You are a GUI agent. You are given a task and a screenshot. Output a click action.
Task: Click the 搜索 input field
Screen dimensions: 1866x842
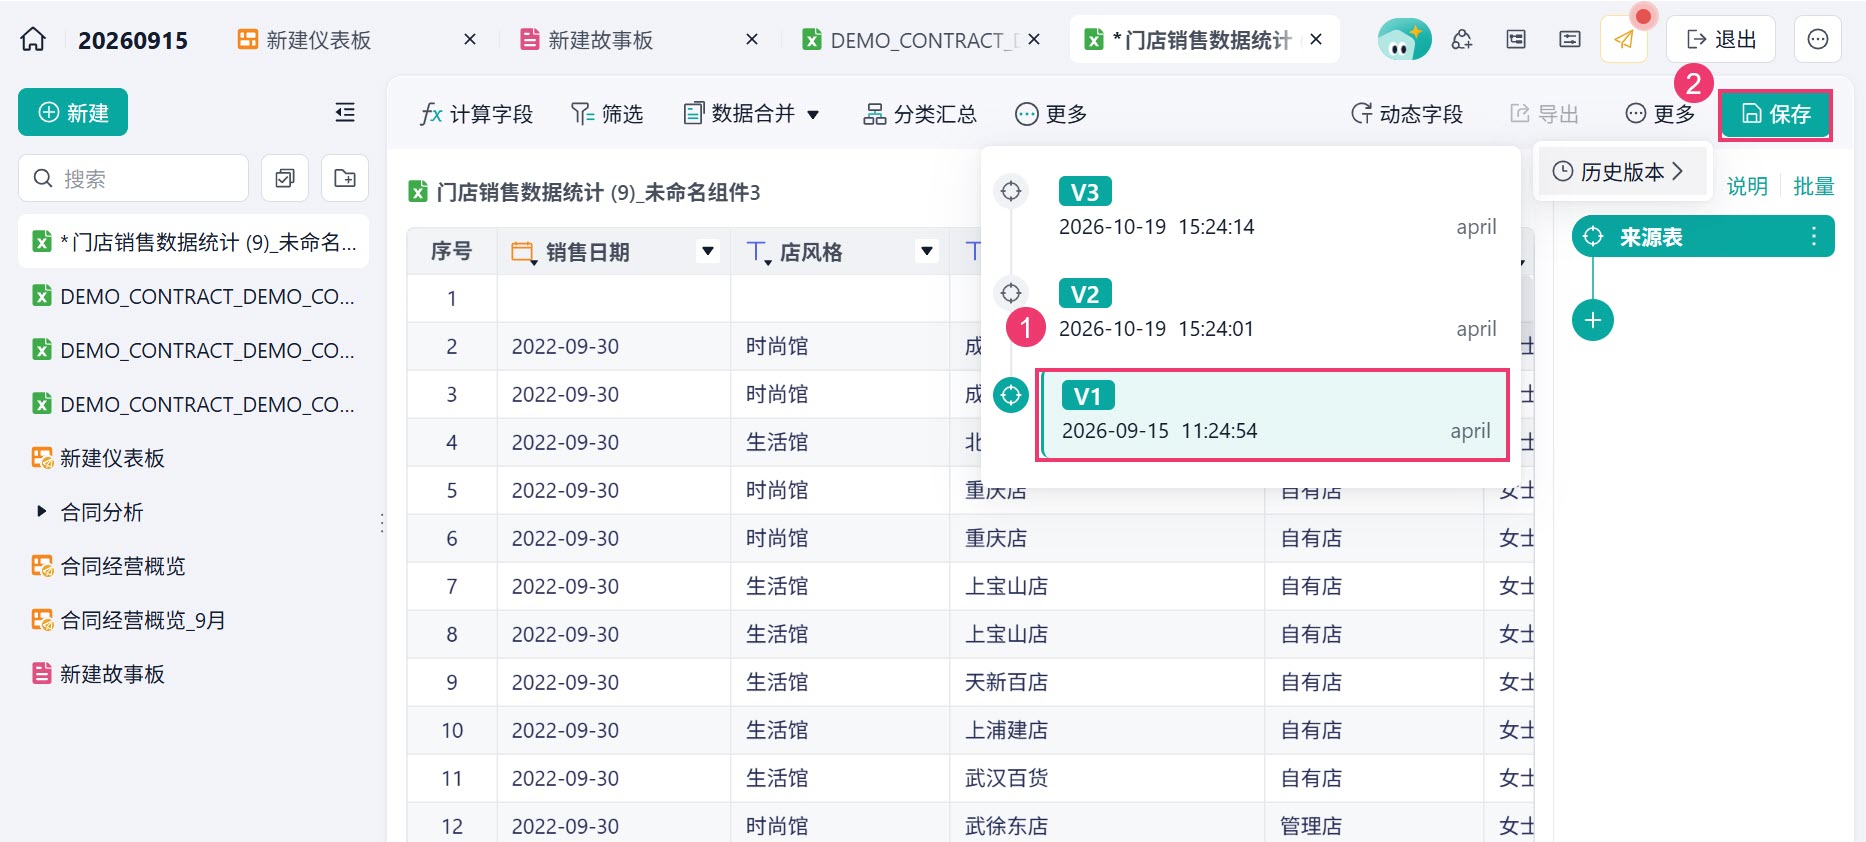[133, 178]
